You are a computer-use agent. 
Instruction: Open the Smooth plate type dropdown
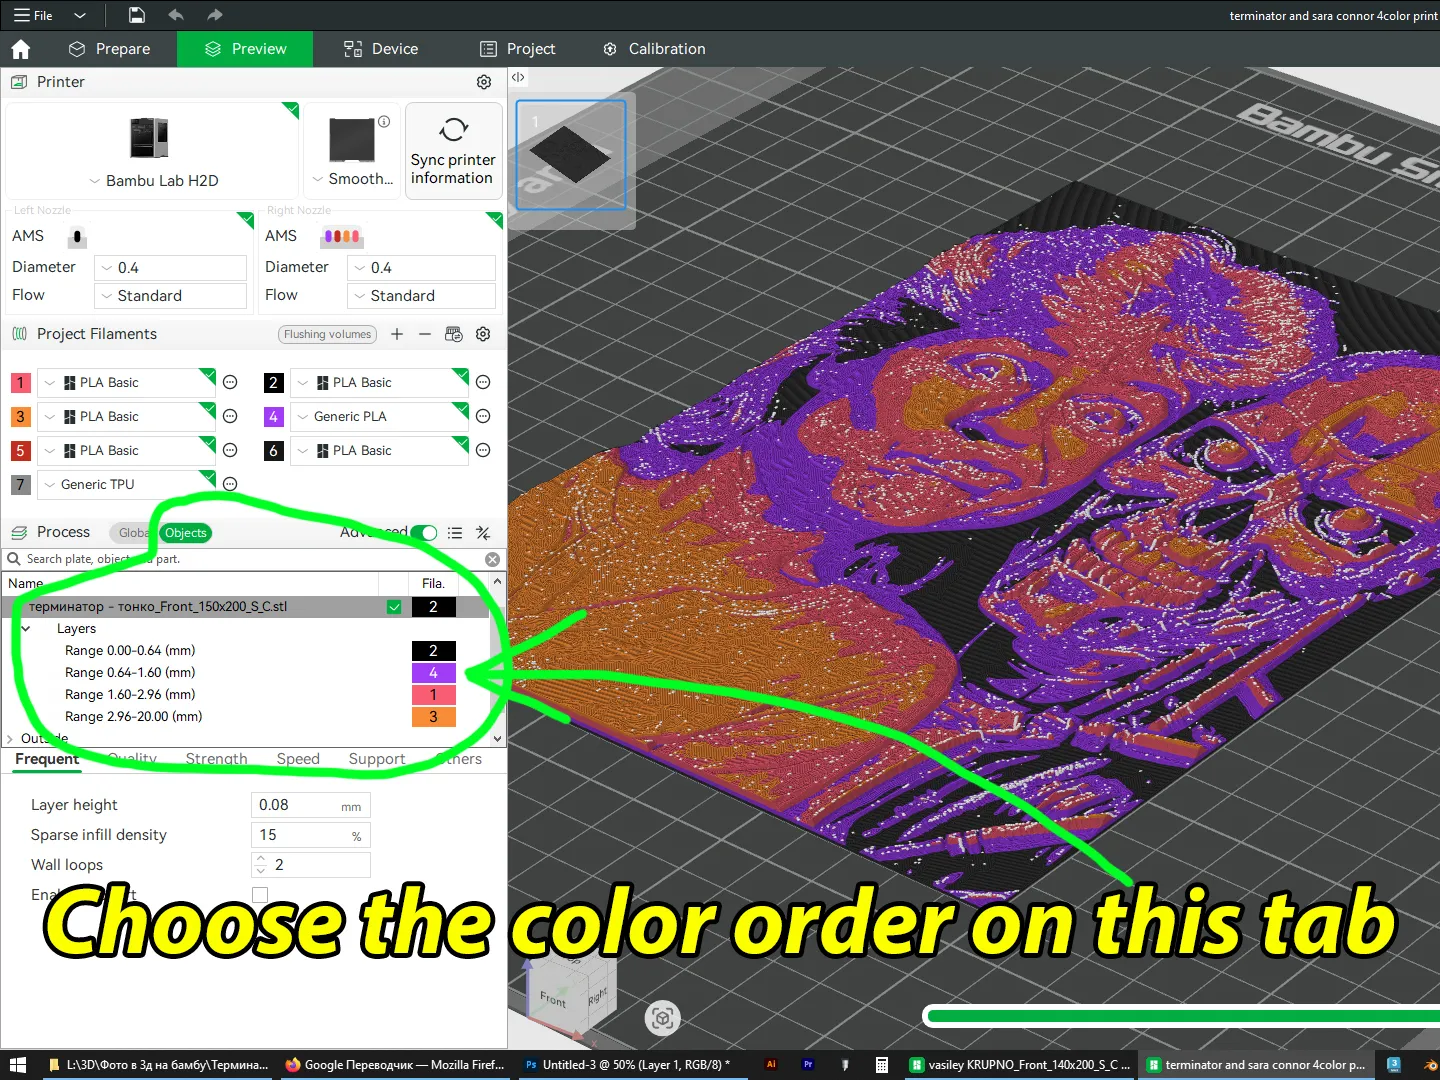(x=352, y=179)
